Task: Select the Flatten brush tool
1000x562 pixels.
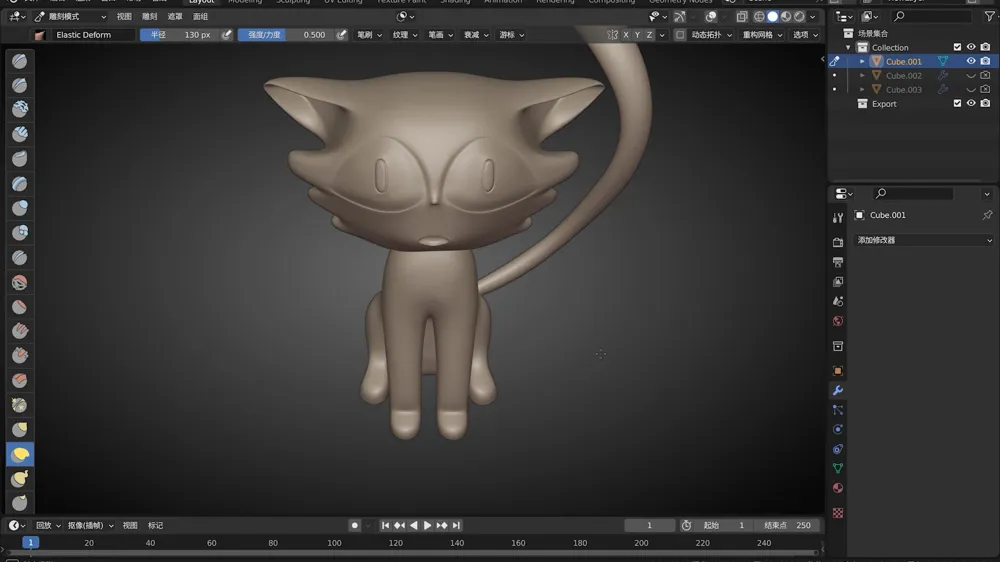Action: click(x=20, y=307)
